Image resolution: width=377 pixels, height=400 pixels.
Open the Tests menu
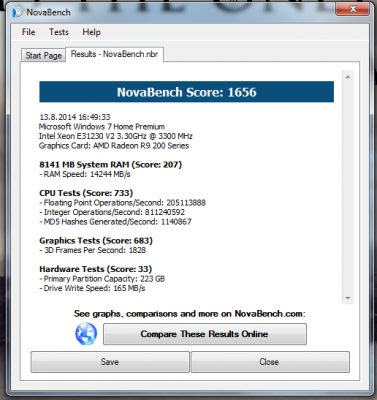click(59, 32)
